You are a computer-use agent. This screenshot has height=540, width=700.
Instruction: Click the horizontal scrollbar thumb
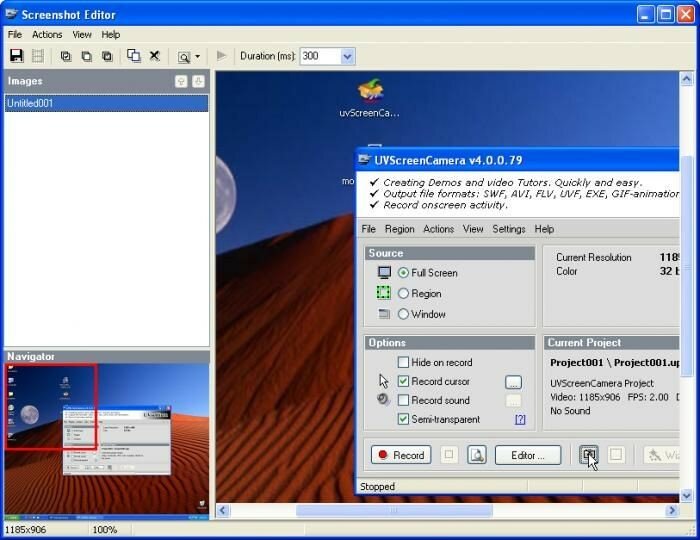pos(394,511)
